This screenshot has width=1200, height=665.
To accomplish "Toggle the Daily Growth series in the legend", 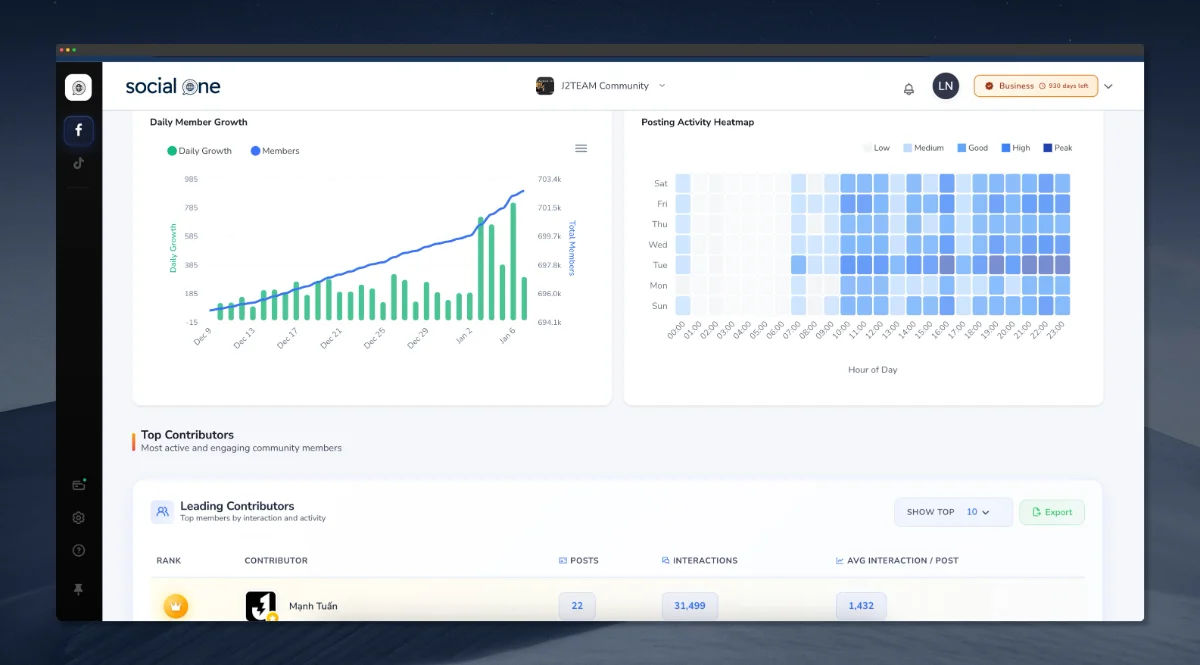I will [199, 150].
